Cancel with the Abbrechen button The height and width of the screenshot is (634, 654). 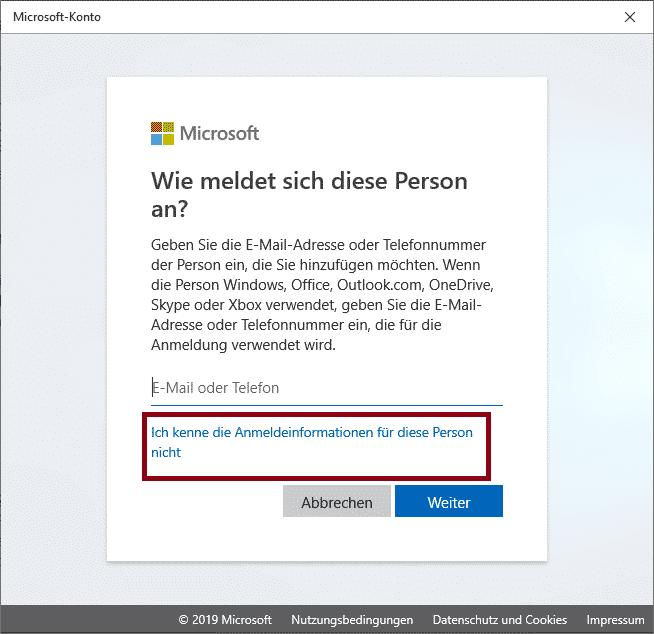pyautogui.click(x=337, y=501)
